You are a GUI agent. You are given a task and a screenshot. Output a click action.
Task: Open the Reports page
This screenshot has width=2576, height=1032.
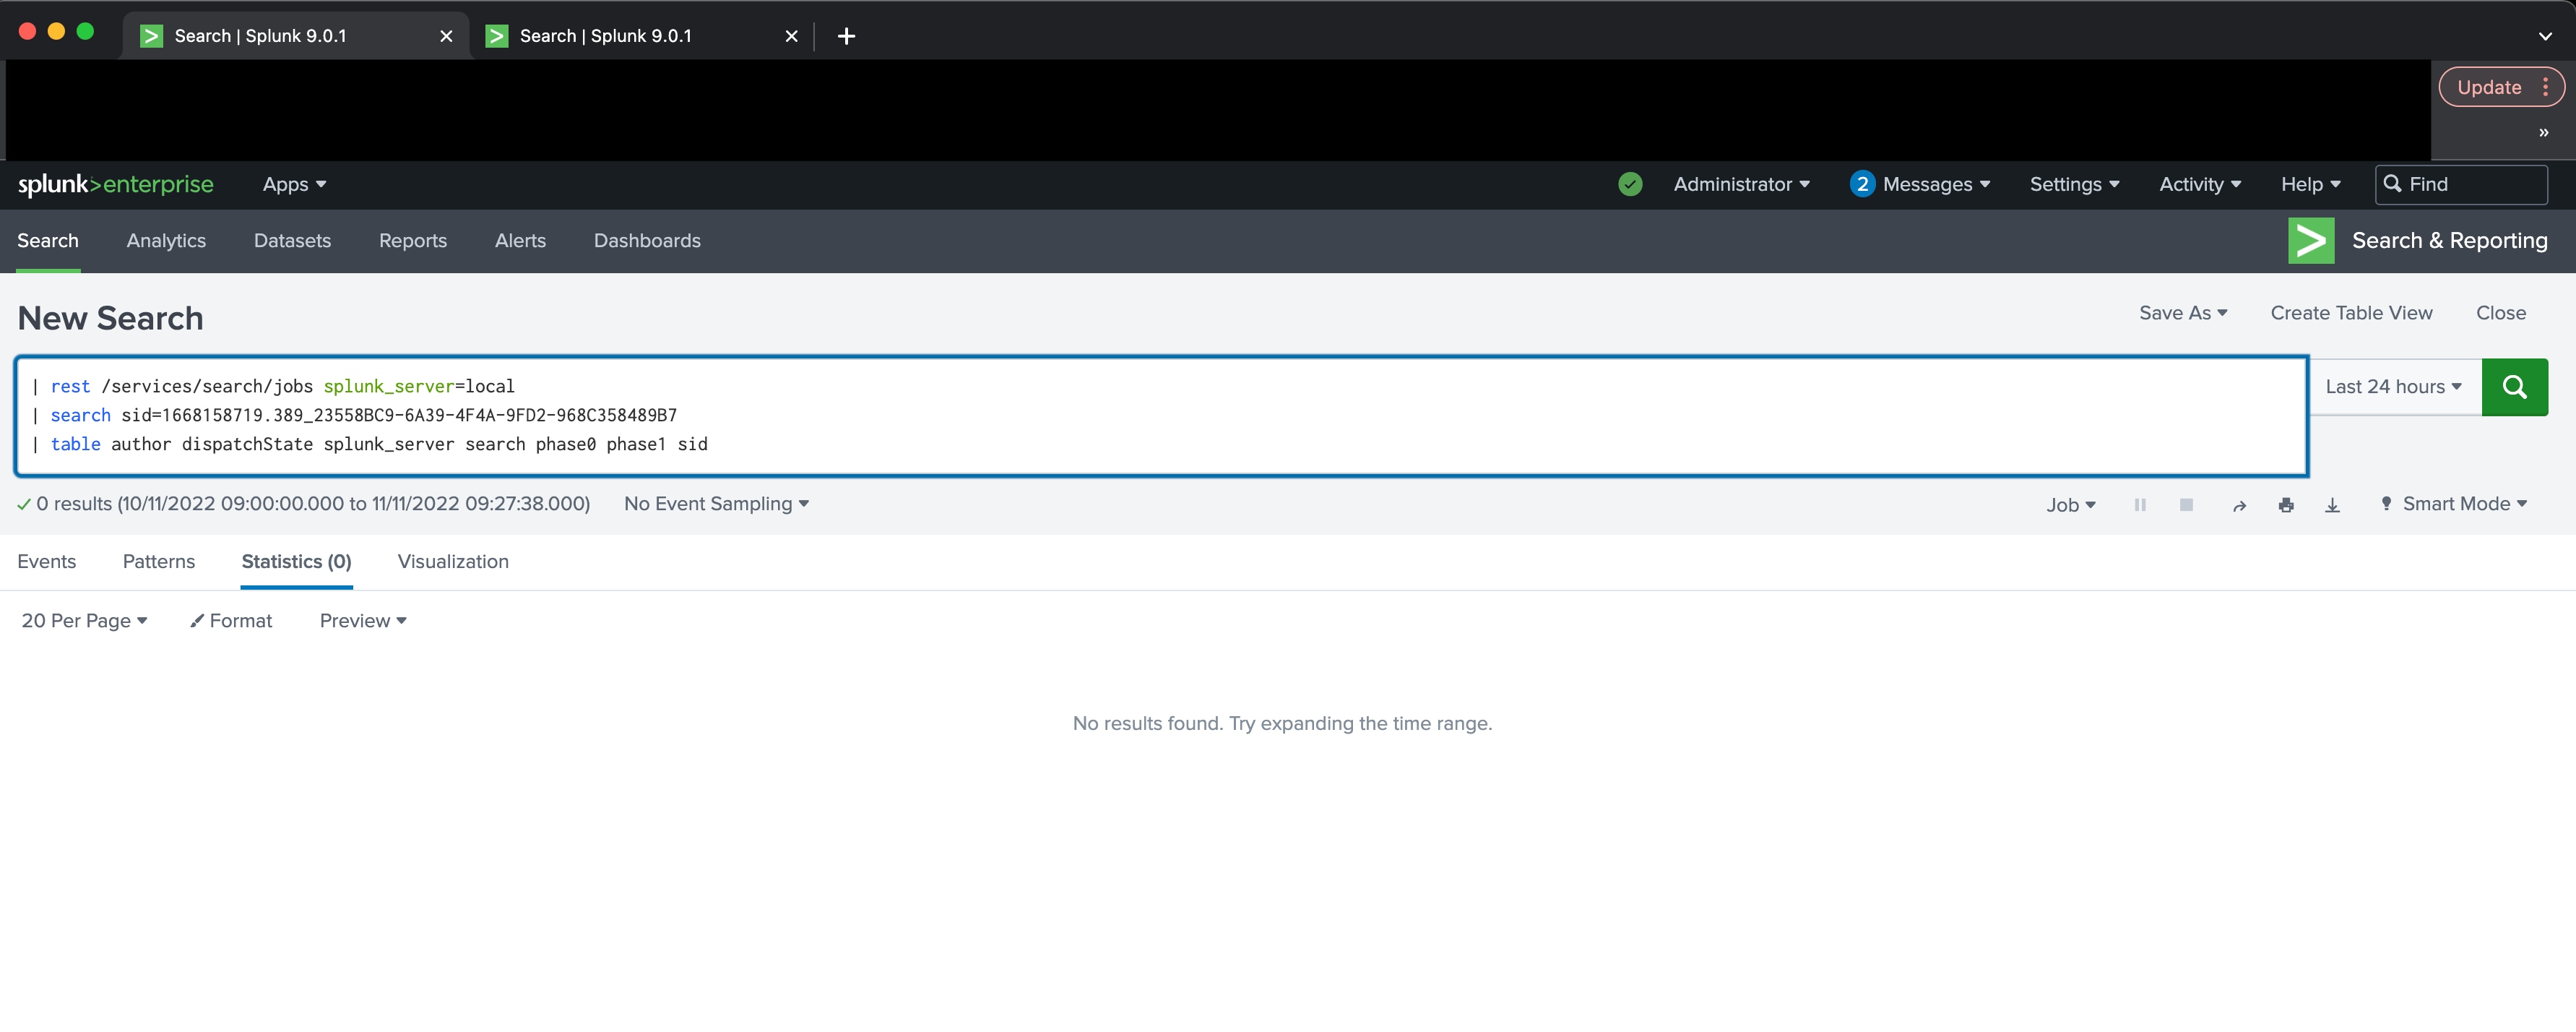tap(413, 241)
